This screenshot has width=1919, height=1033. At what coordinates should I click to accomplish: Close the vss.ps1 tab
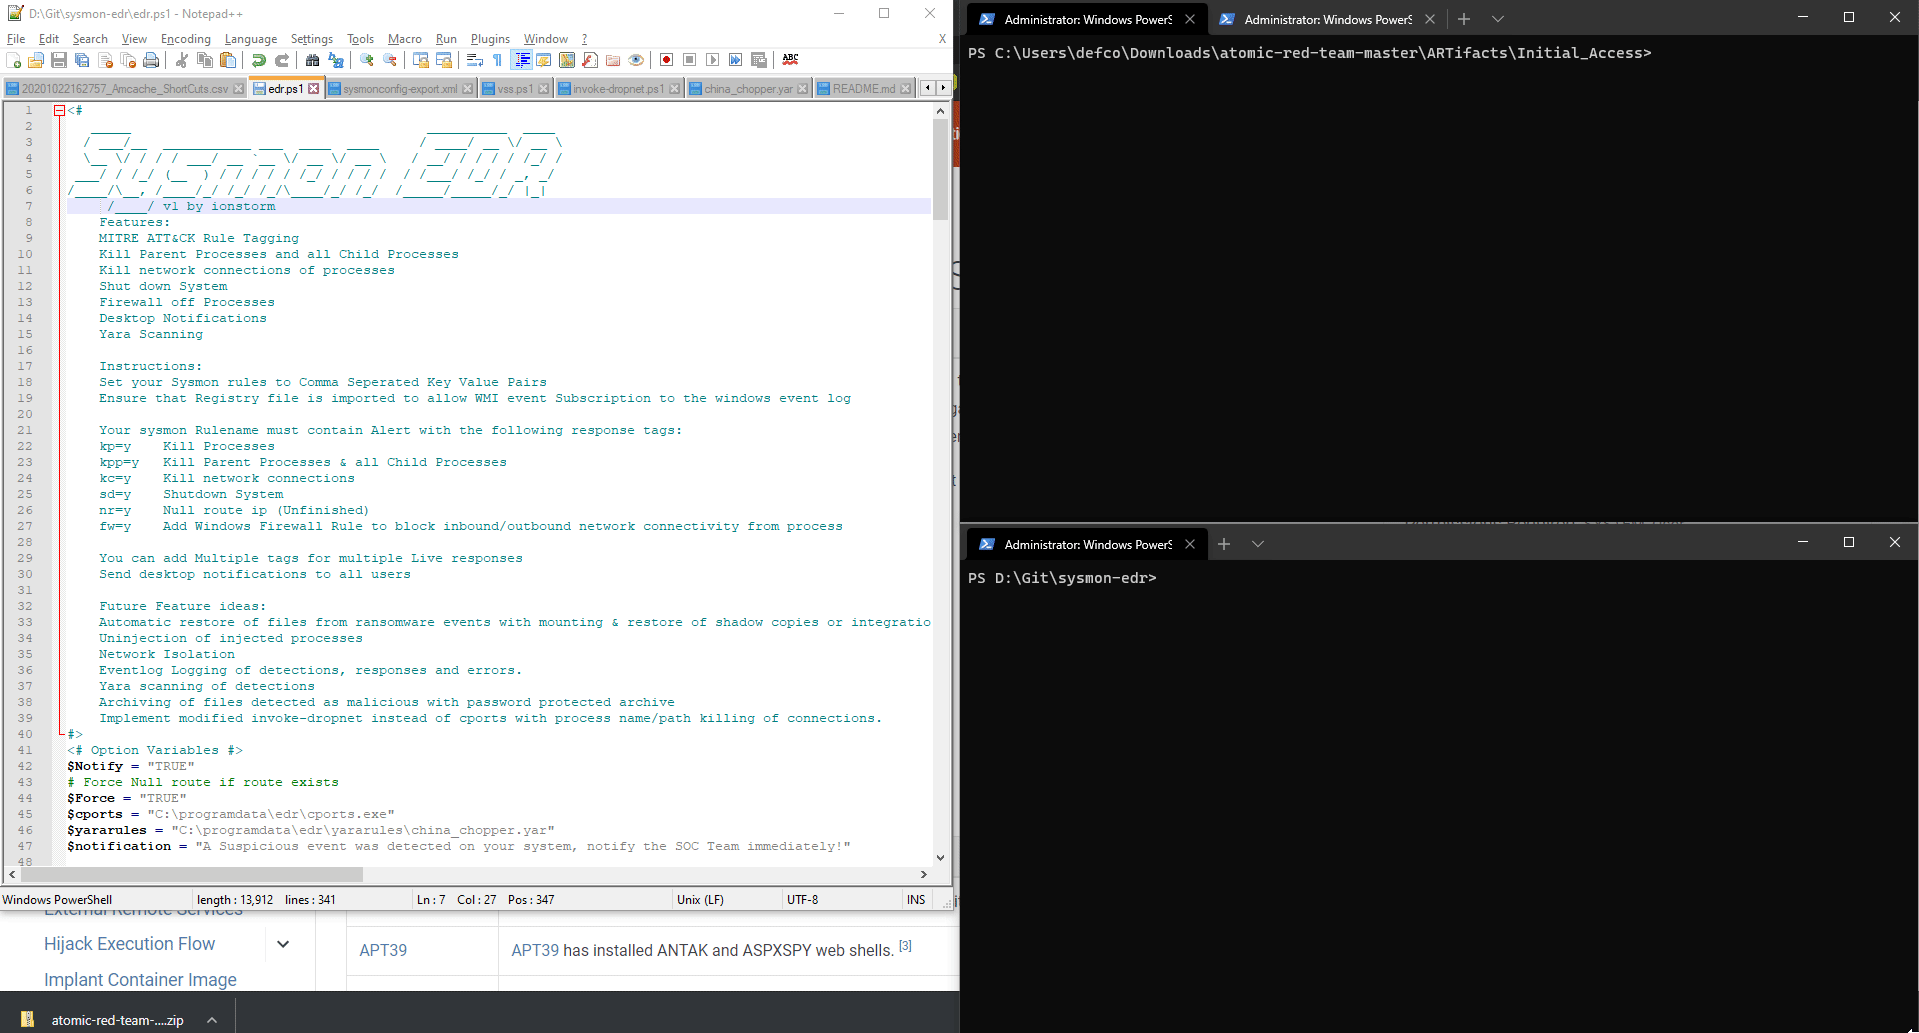point(544,89)
